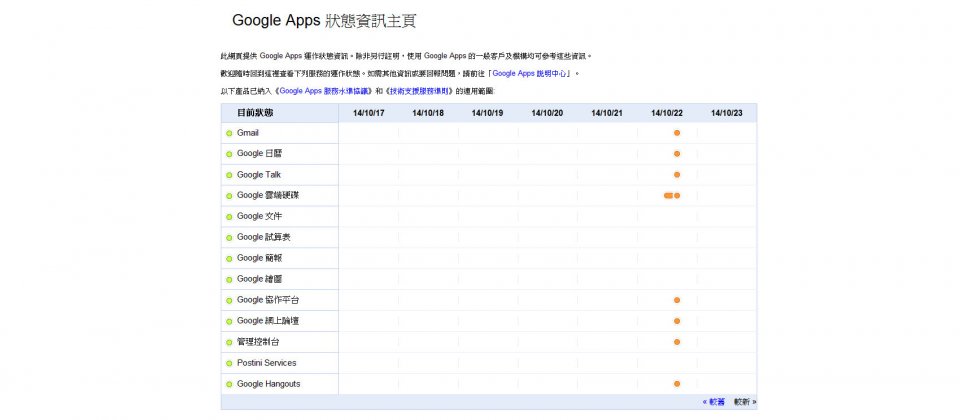Viewport: 960px width, 420px height.
Task: Open the orange incident dot in the Google 協作平台 row
Action: [677, 300]
